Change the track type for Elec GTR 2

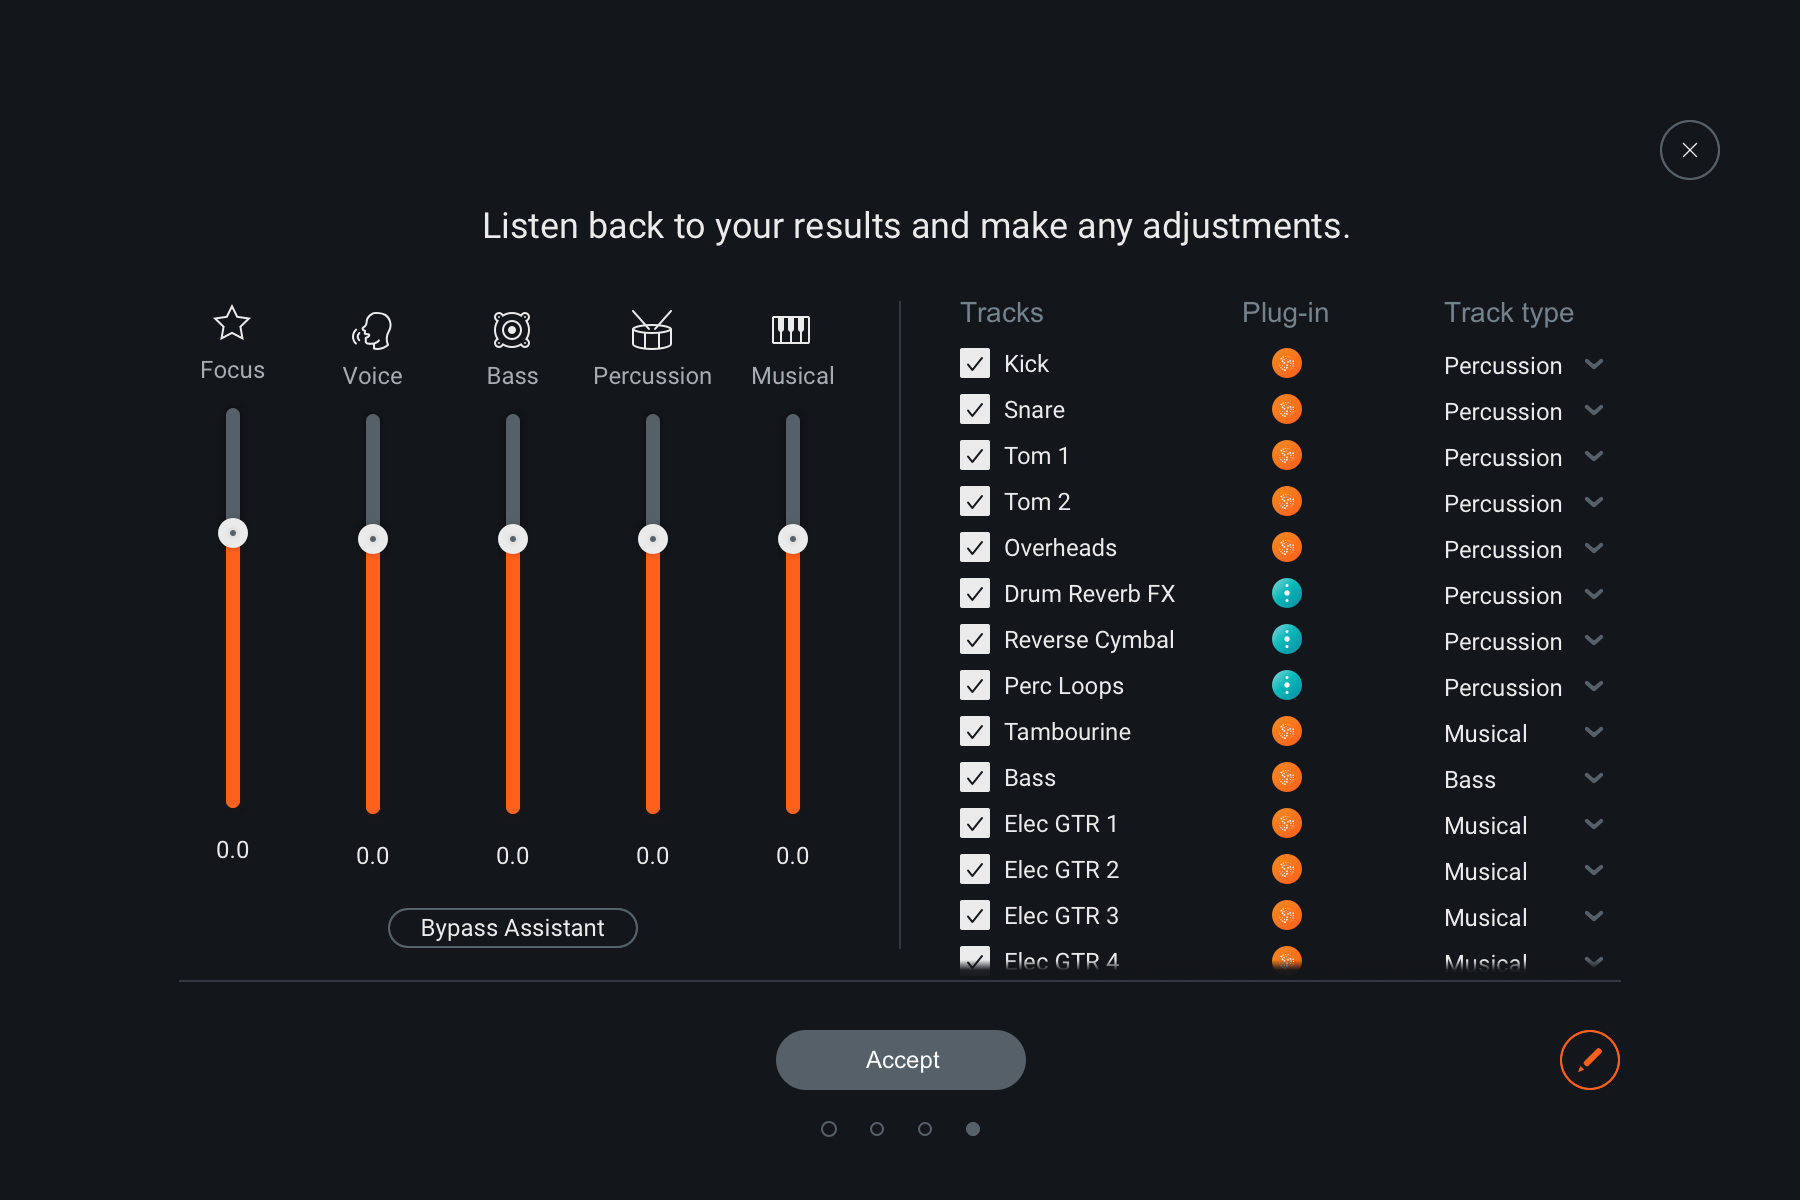pyautogui.click(x=1594, y=871)
